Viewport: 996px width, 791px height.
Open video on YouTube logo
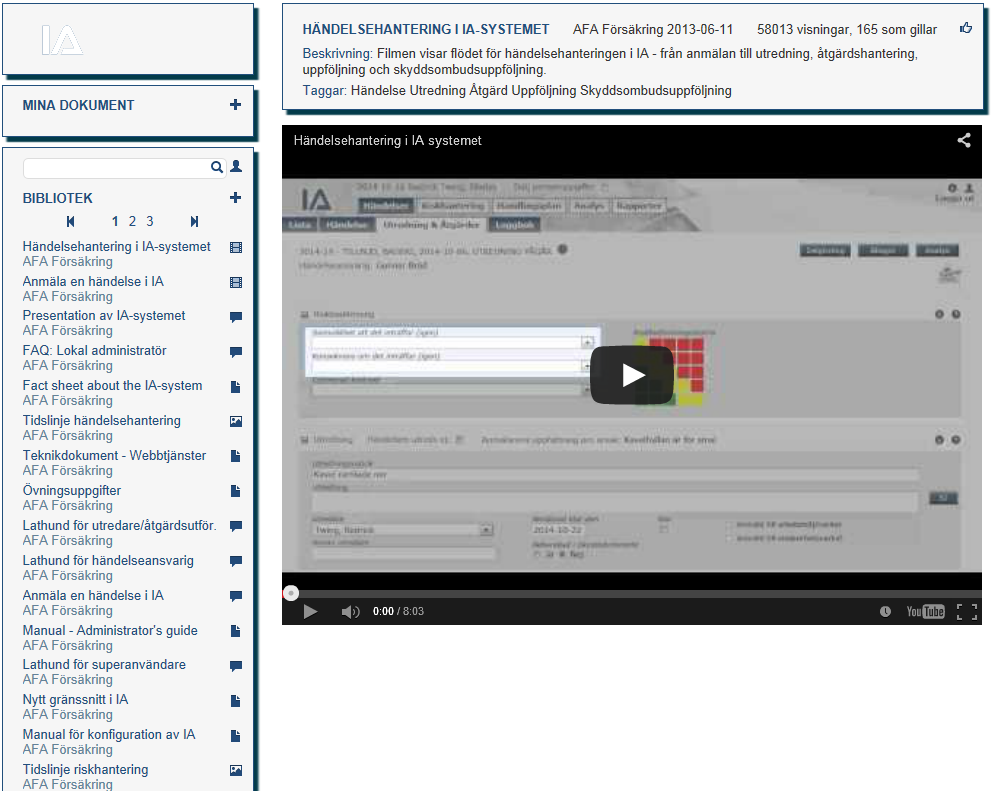coord(925,611)
